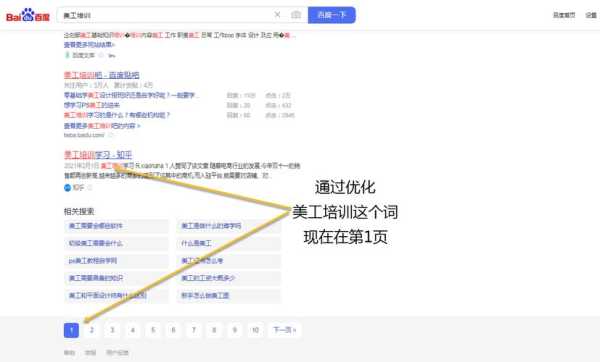Open the 美工培训吧 - 百度贴吧 result title
The width and height of the screenshot is (600, 362).
click(x=101, y=75)
